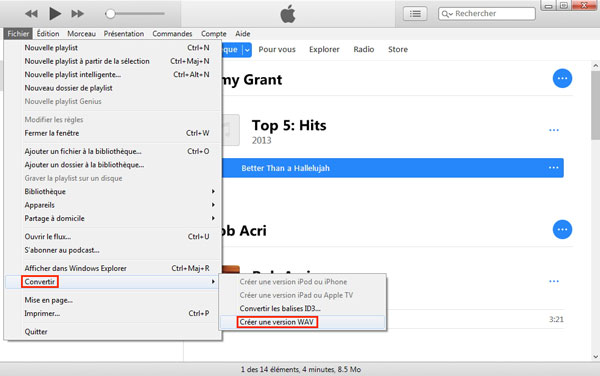
Task: Open the Commandes menu
Action: [172, 34]
